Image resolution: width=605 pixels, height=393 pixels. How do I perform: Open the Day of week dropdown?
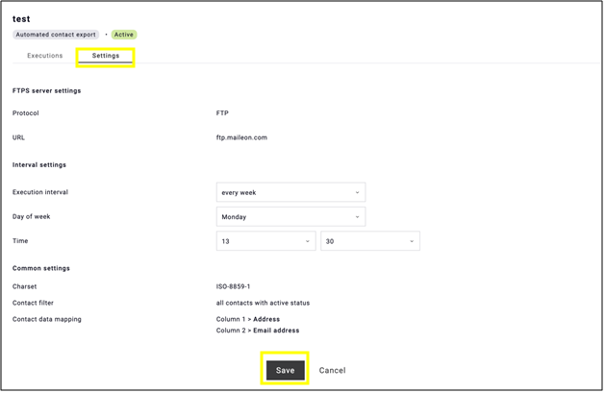(x=291, y=217)
